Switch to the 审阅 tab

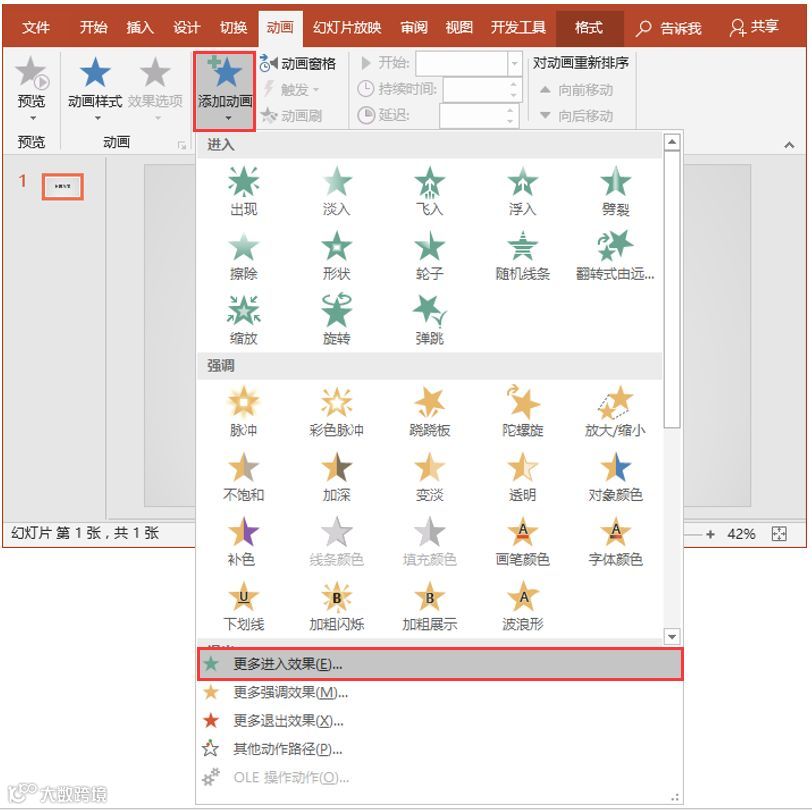tap(414, 27)
